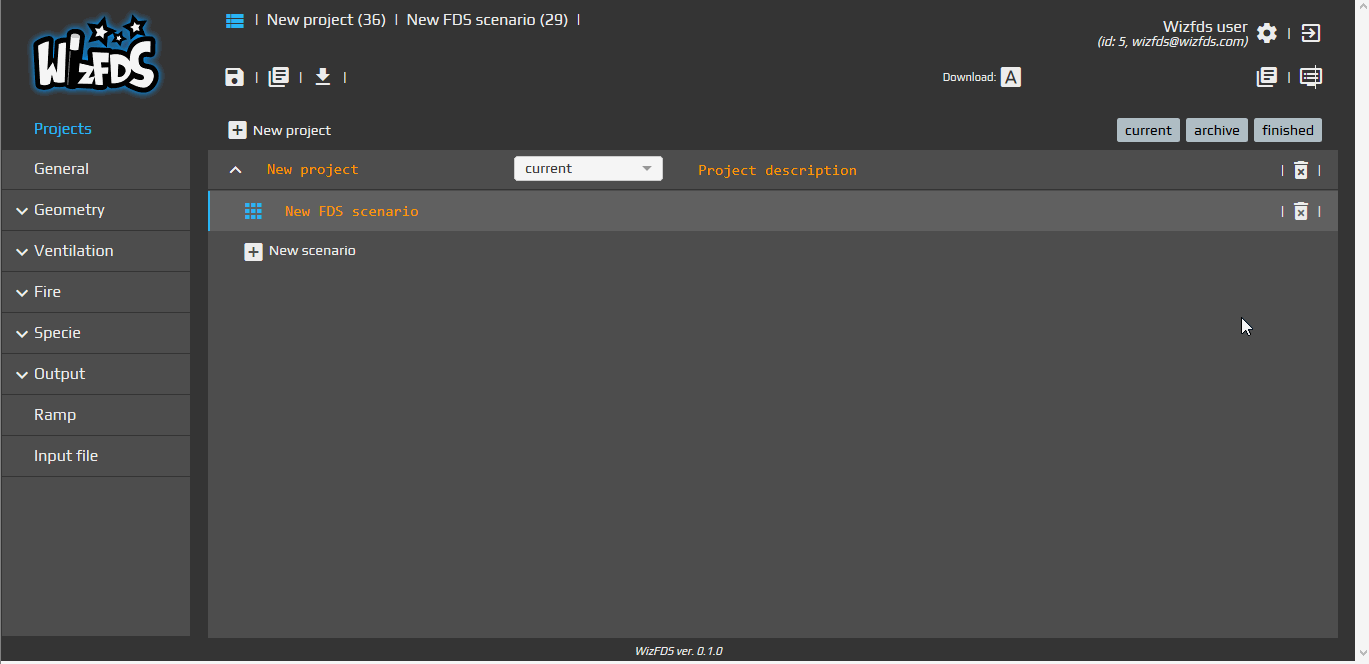
Task: Open the current status dropdown
Action: 587,168
